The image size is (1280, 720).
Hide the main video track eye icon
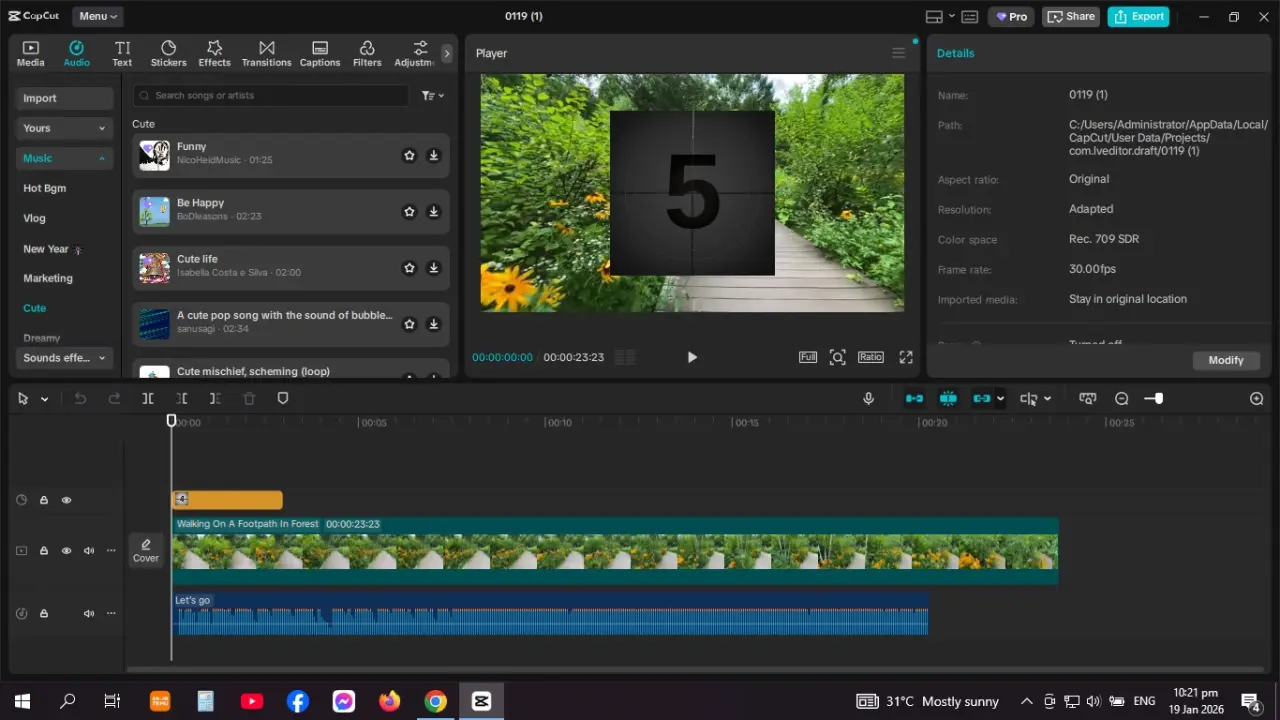coord(67,550)
